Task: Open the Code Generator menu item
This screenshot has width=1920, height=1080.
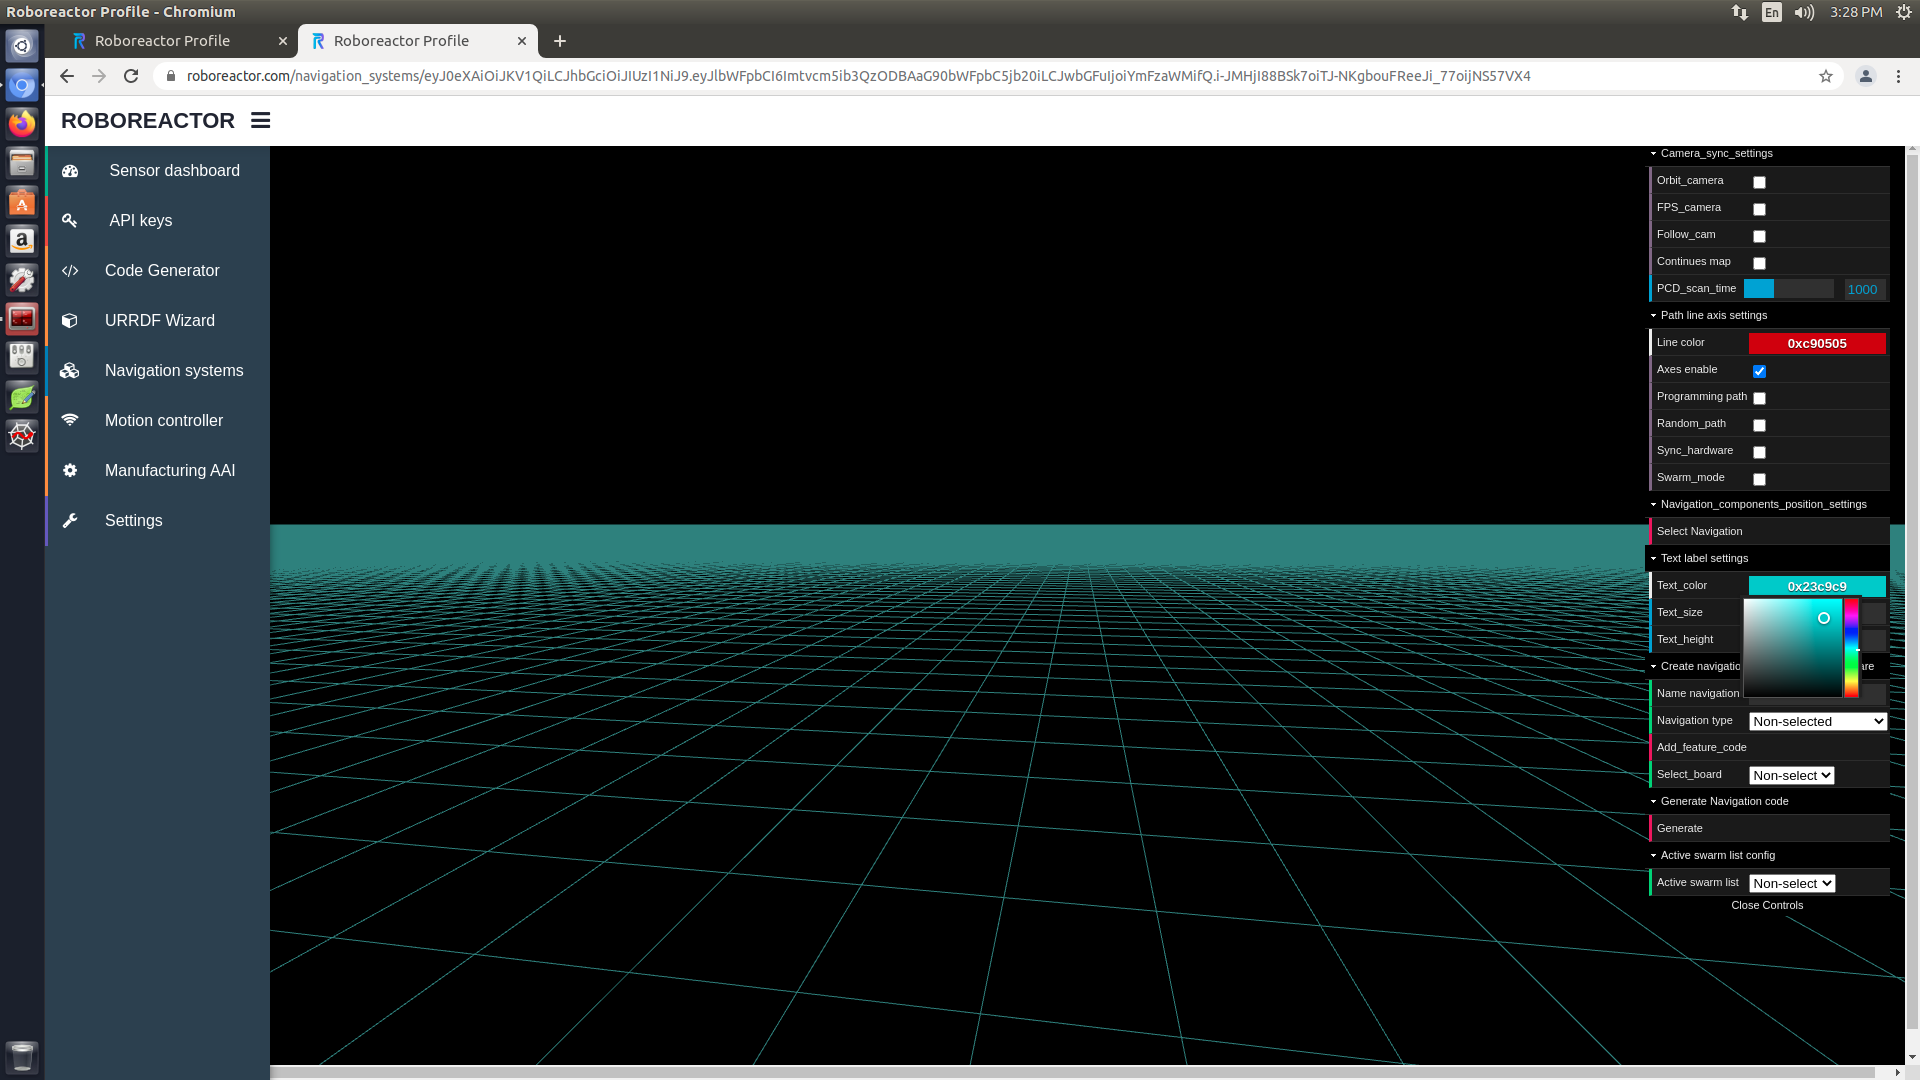Action: (x=157, y=271)
